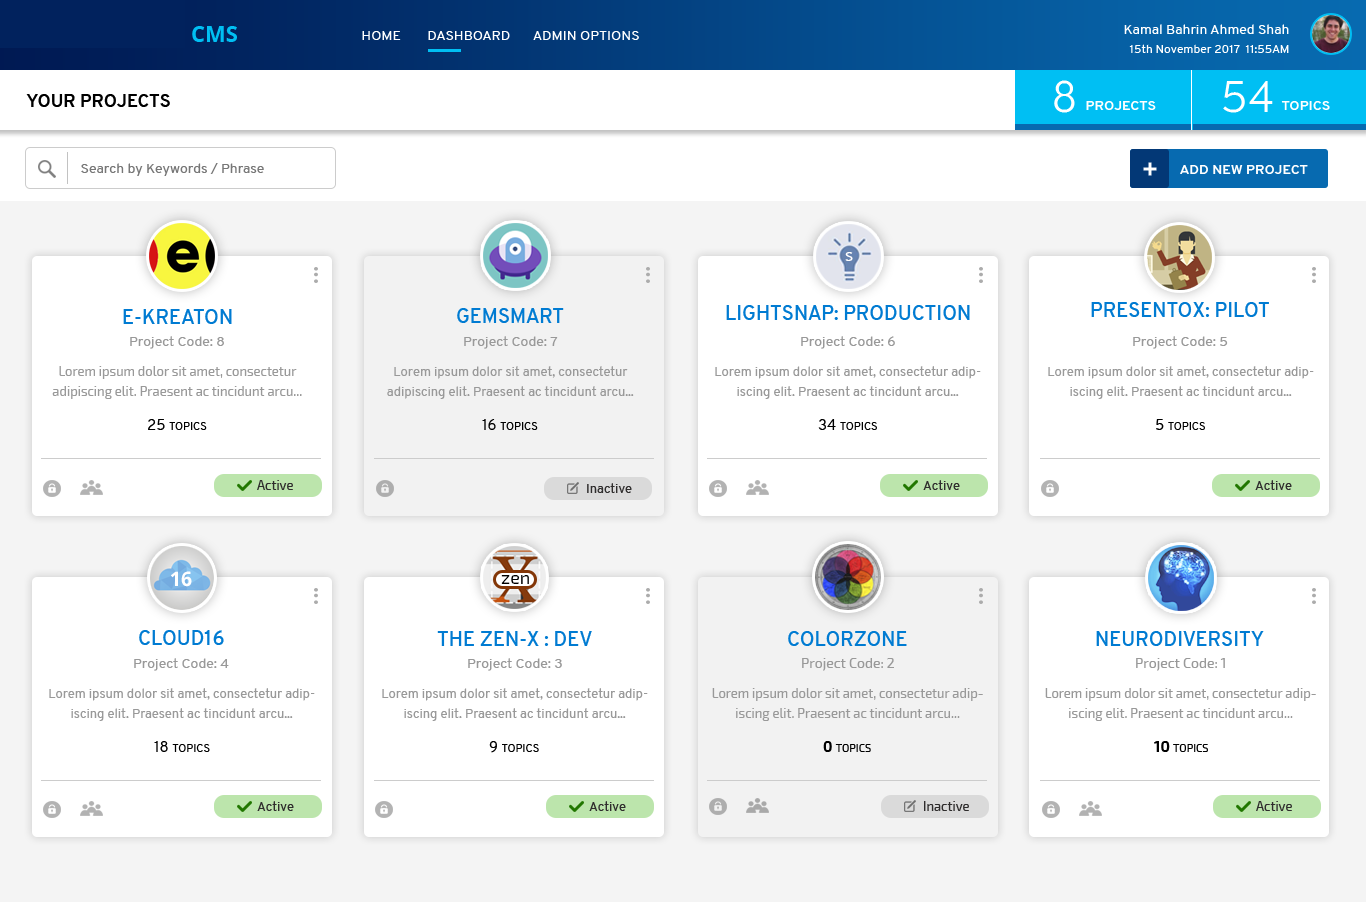Click the GEMSMART project logo
Viewport: 1366px width, 902px height.
pos(515,255)
